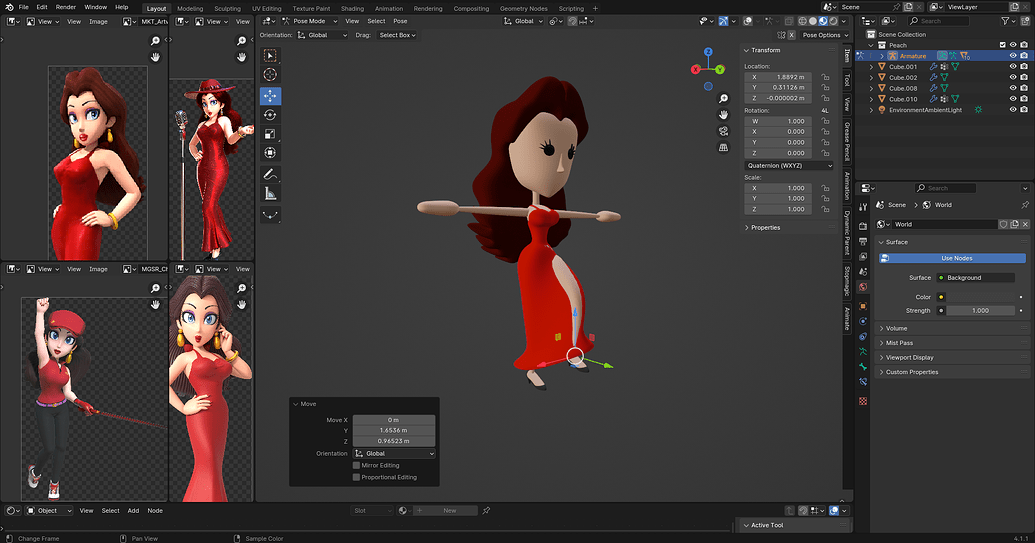
Task: Open the World properties tab icon
Action: click(863, 287)
